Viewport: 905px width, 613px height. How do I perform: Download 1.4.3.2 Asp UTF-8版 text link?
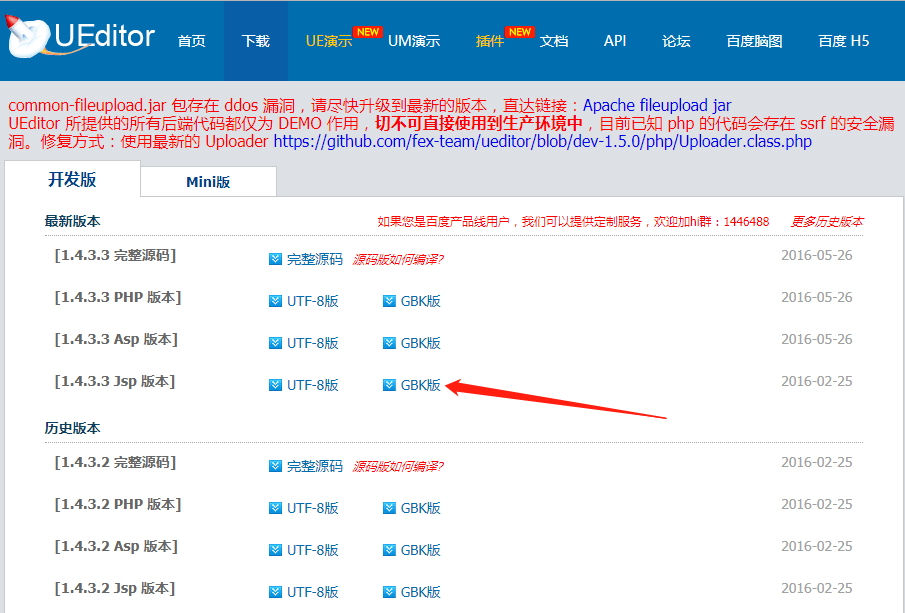pyautogui.click(x=313, y=550)
